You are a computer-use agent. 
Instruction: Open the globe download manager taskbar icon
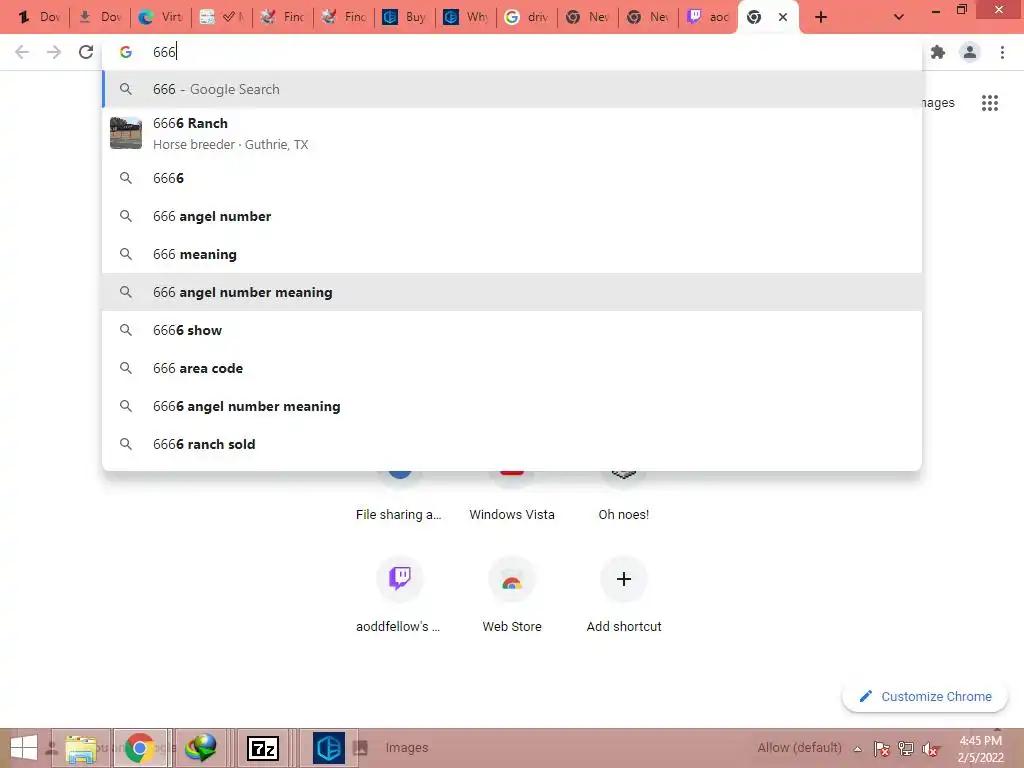200,748
